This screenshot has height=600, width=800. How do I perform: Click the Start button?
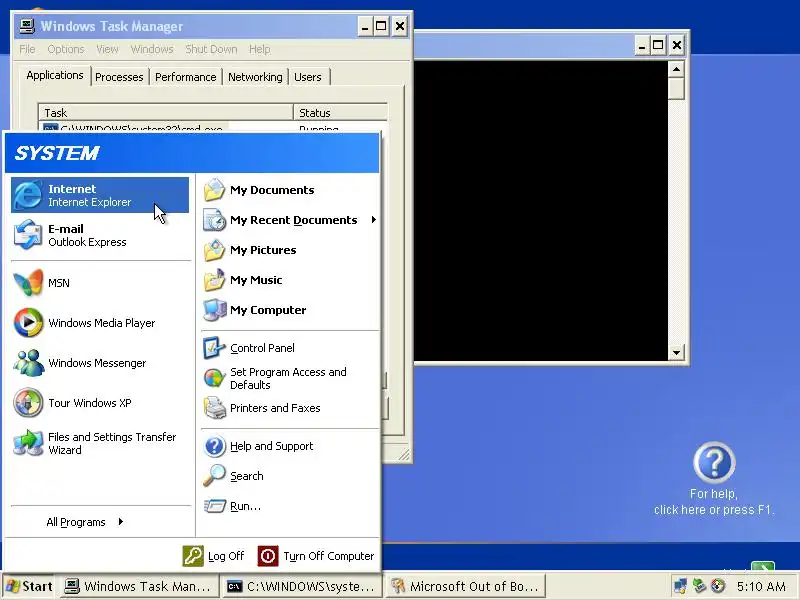coord(30,586)
